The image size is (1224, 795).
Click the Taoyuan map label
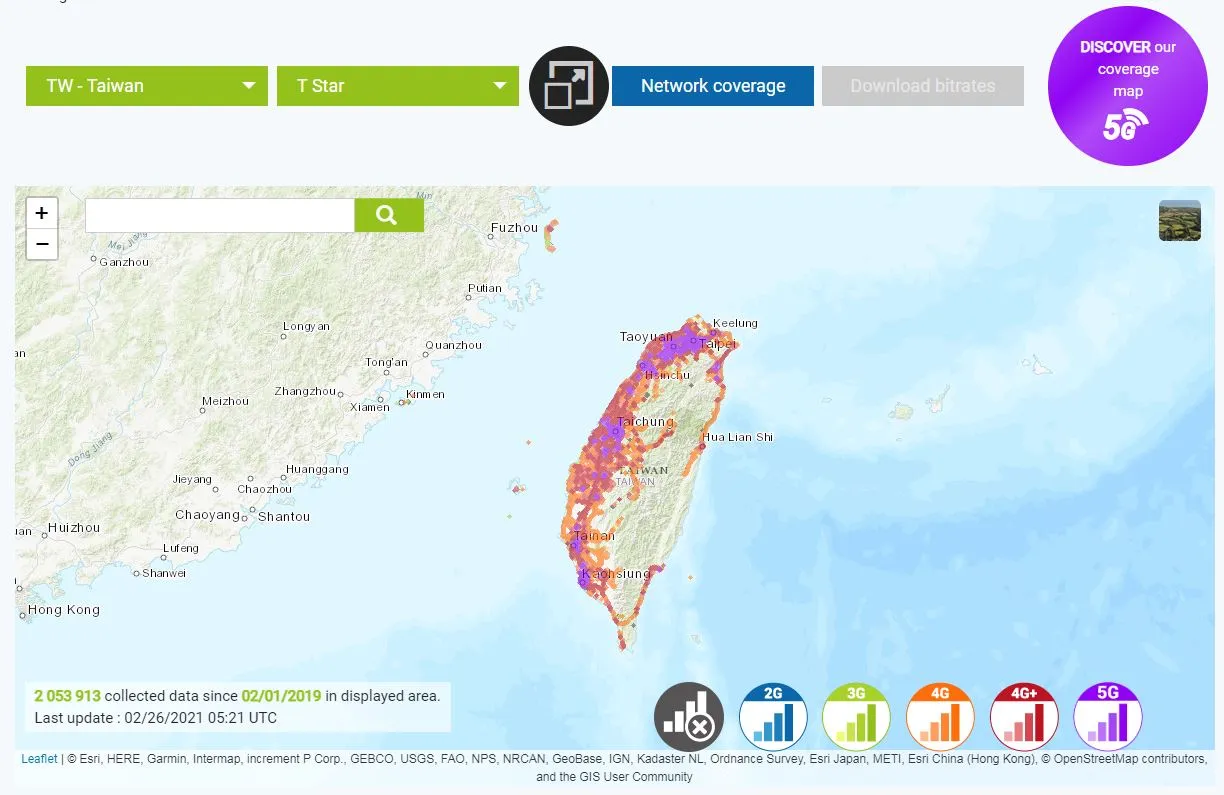(647, 337)
